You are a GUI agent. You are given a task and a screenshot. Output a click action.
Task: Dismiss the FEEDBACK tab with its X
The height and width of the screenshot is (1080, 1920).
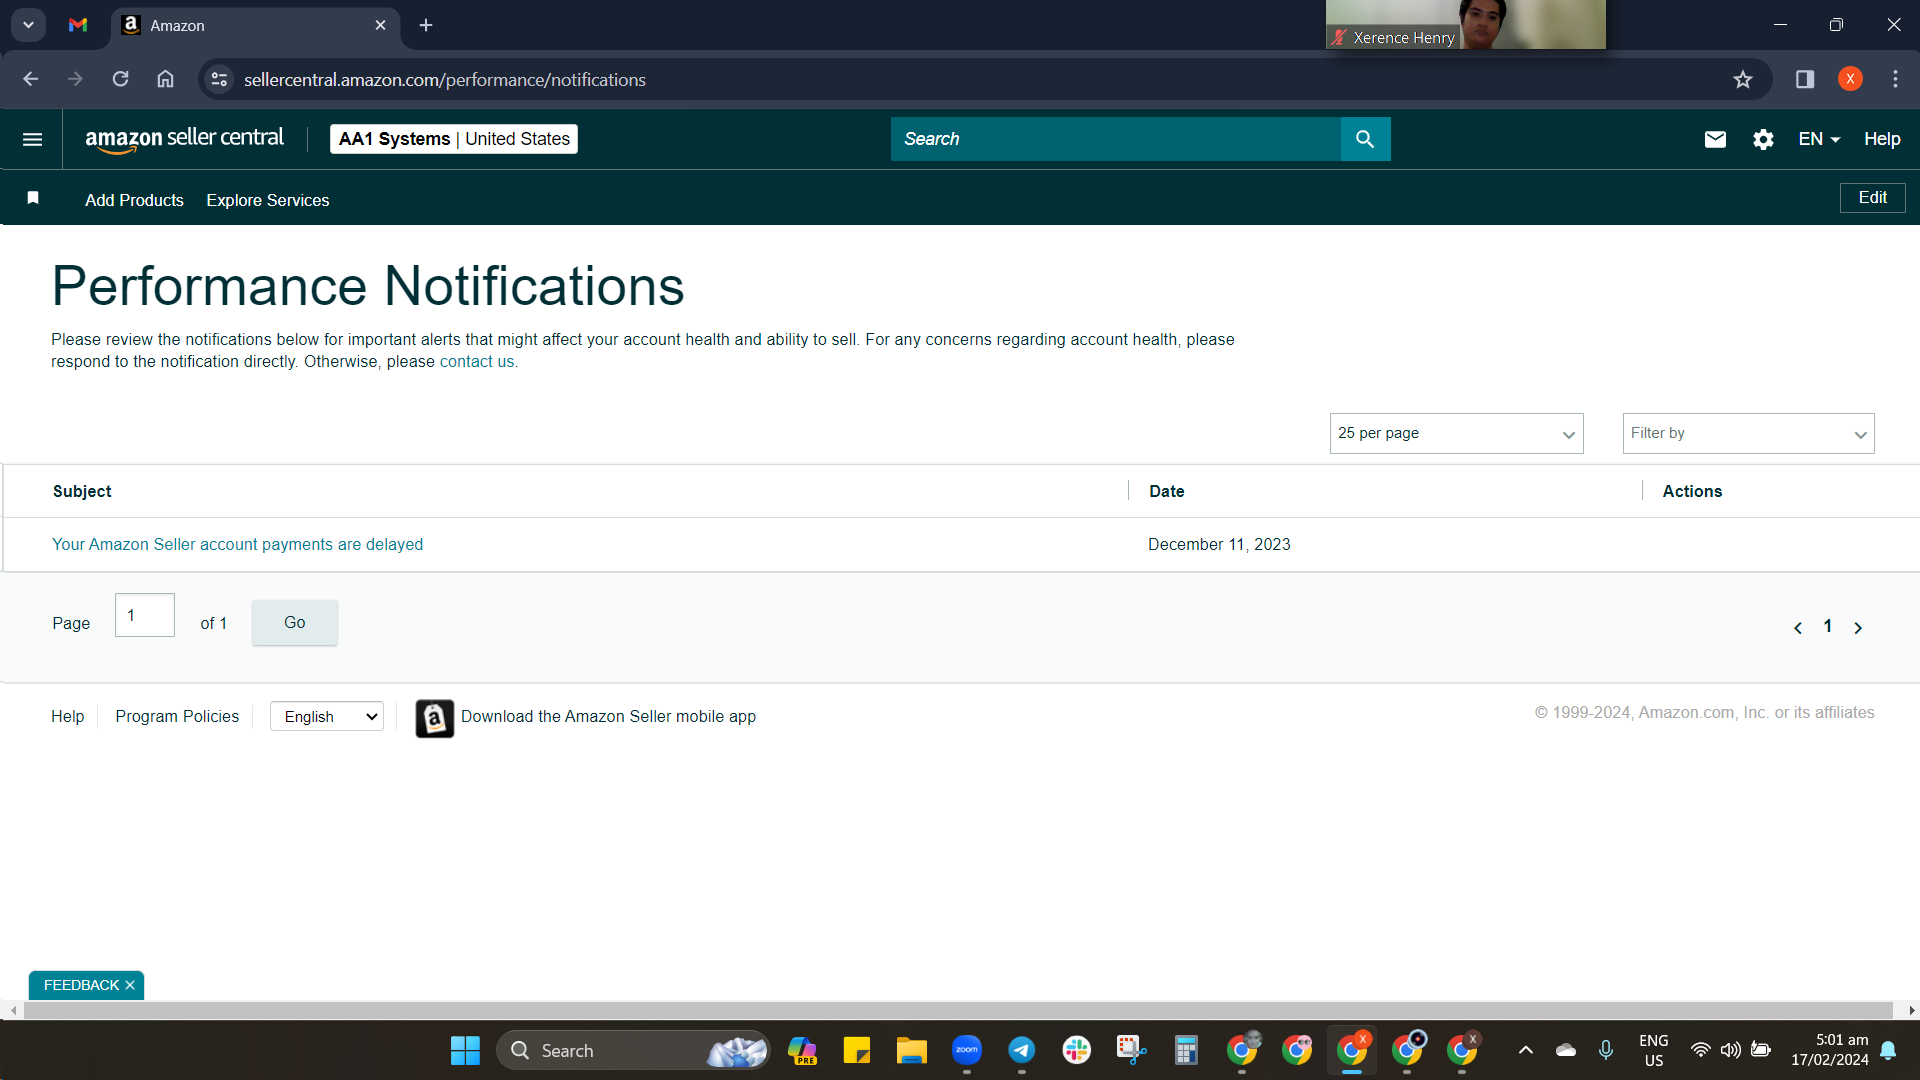click(130, 985)
